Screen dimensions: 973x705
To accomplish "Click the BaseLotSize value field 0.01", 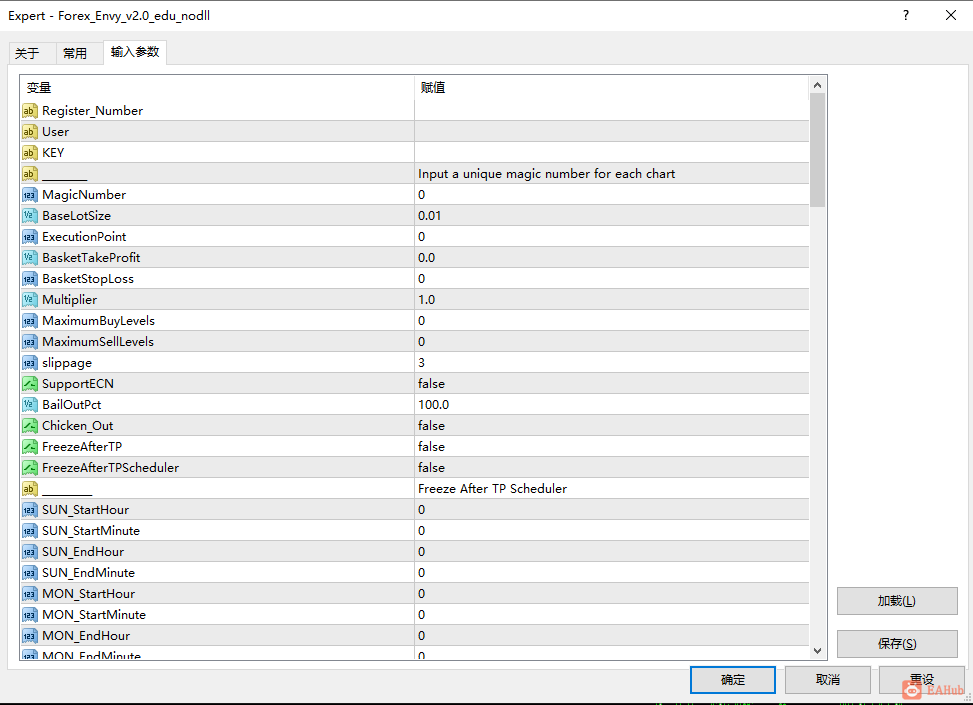I will click(612, 216).
